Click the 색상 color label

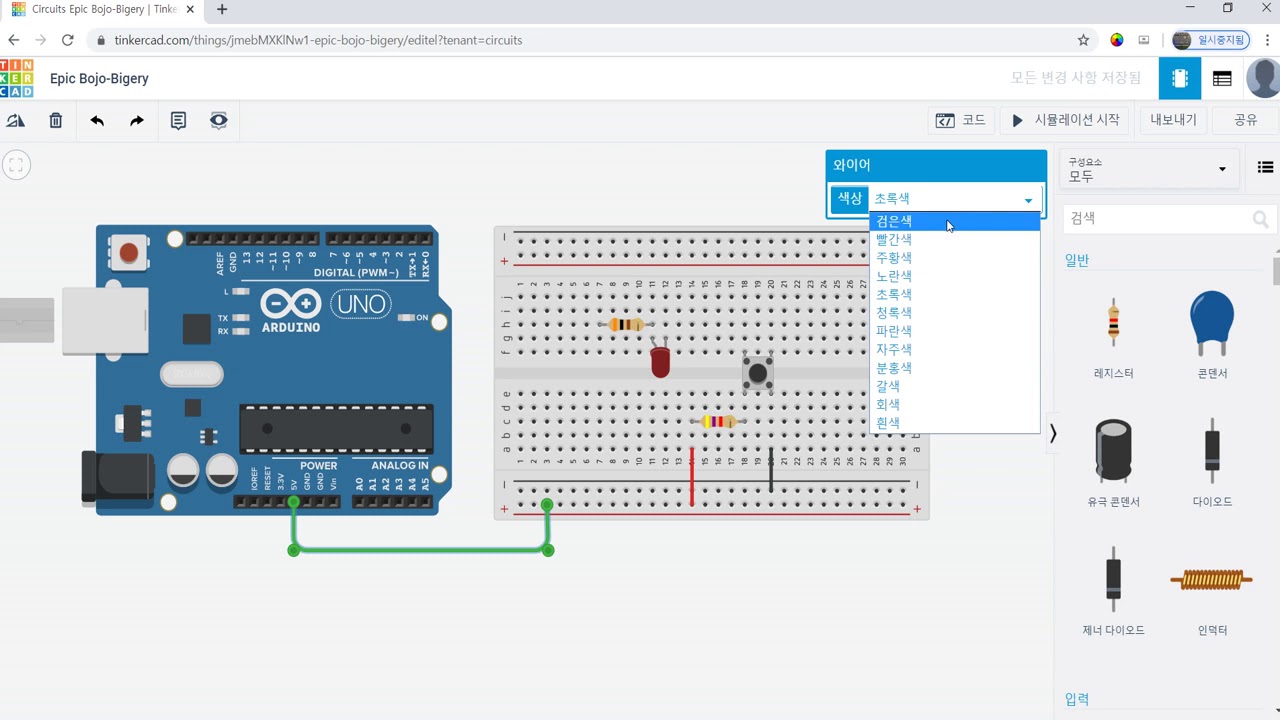click(x=849, y=199)
